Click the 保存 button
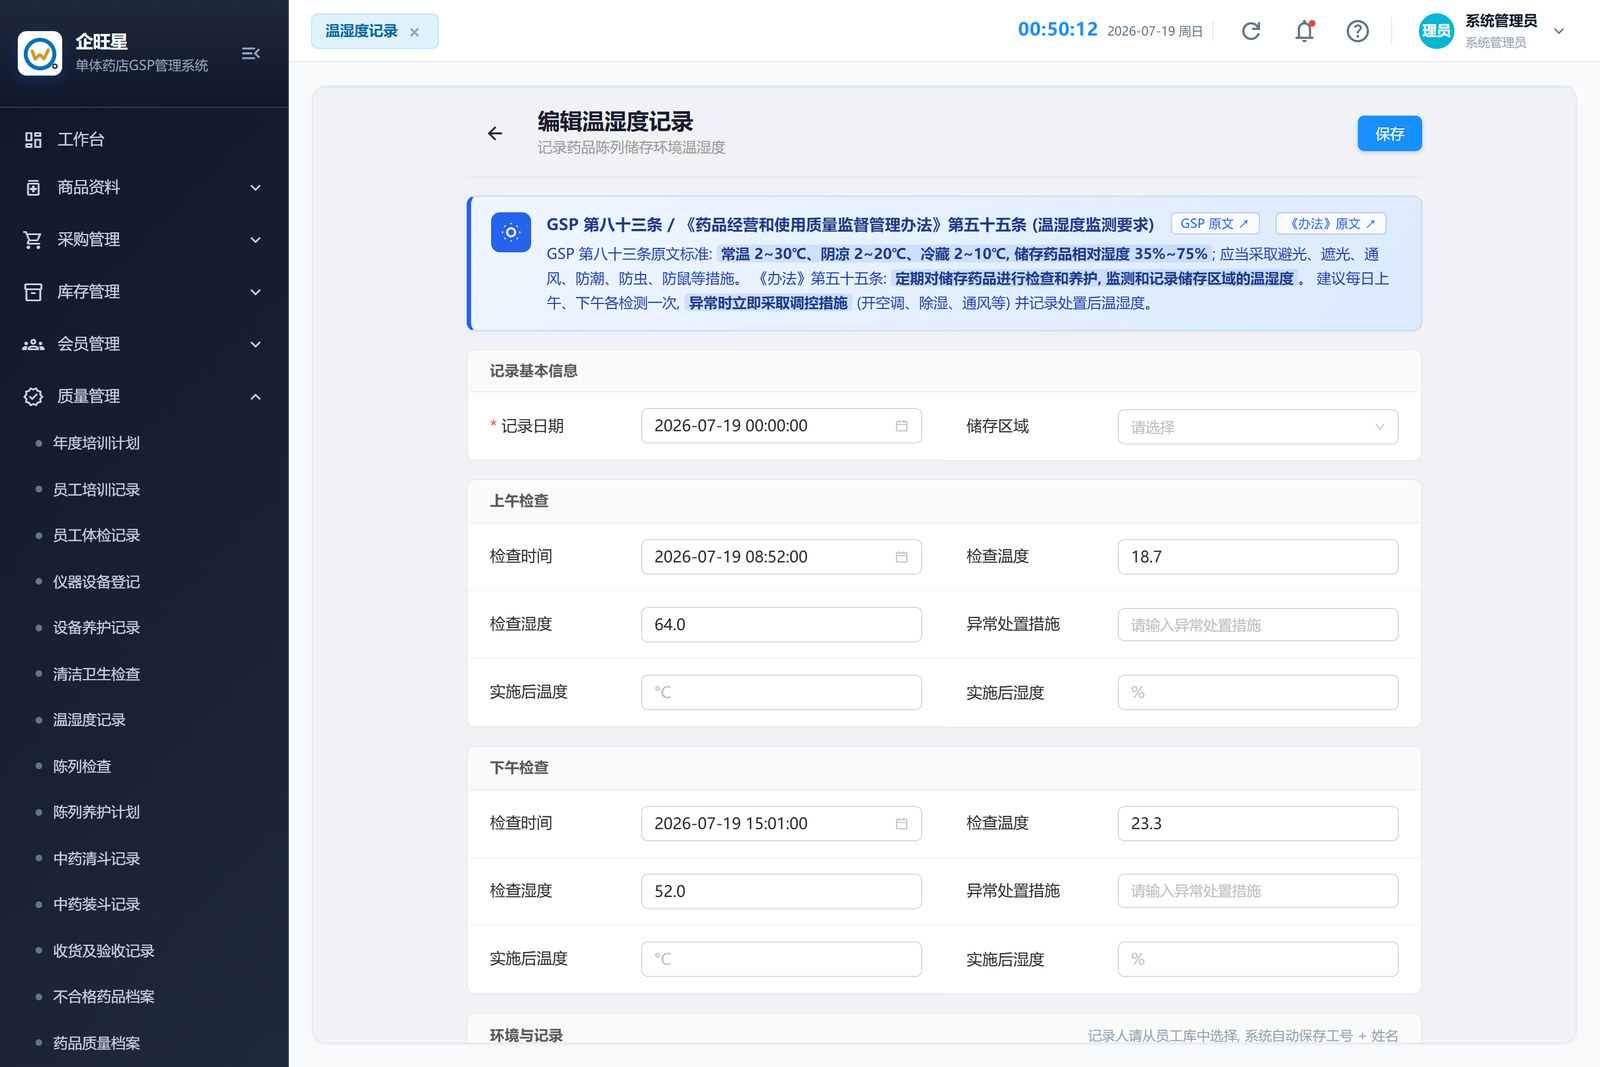 (1389, 134)
